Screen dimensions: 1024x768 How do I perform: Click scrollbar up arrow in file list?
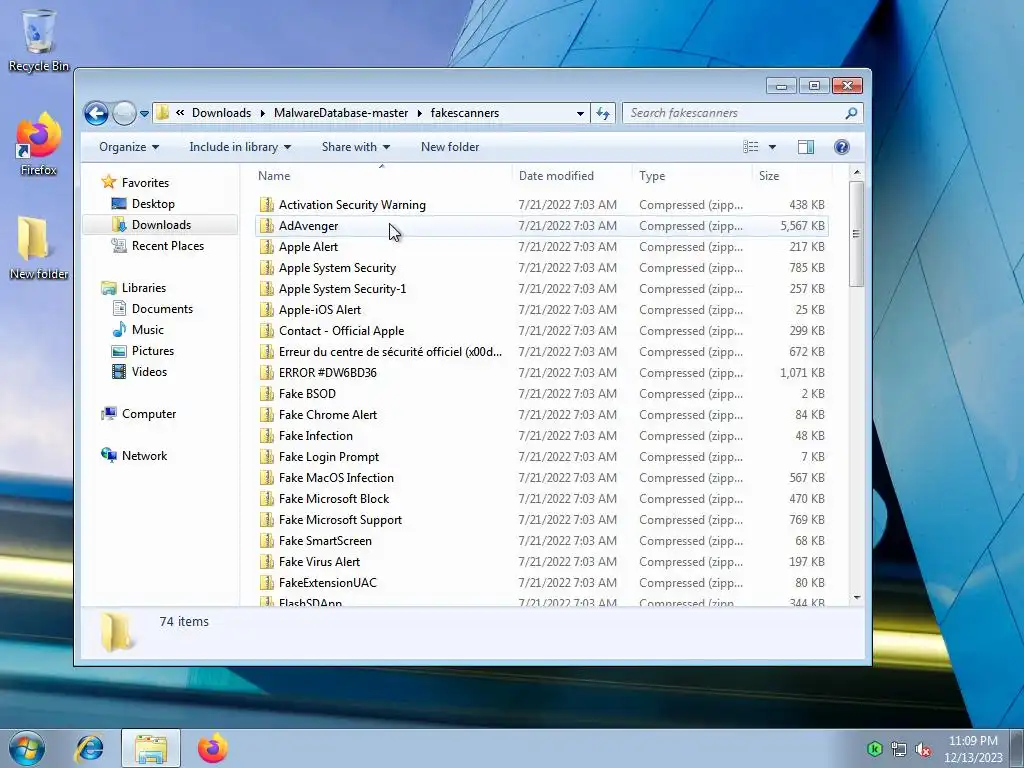857,172
